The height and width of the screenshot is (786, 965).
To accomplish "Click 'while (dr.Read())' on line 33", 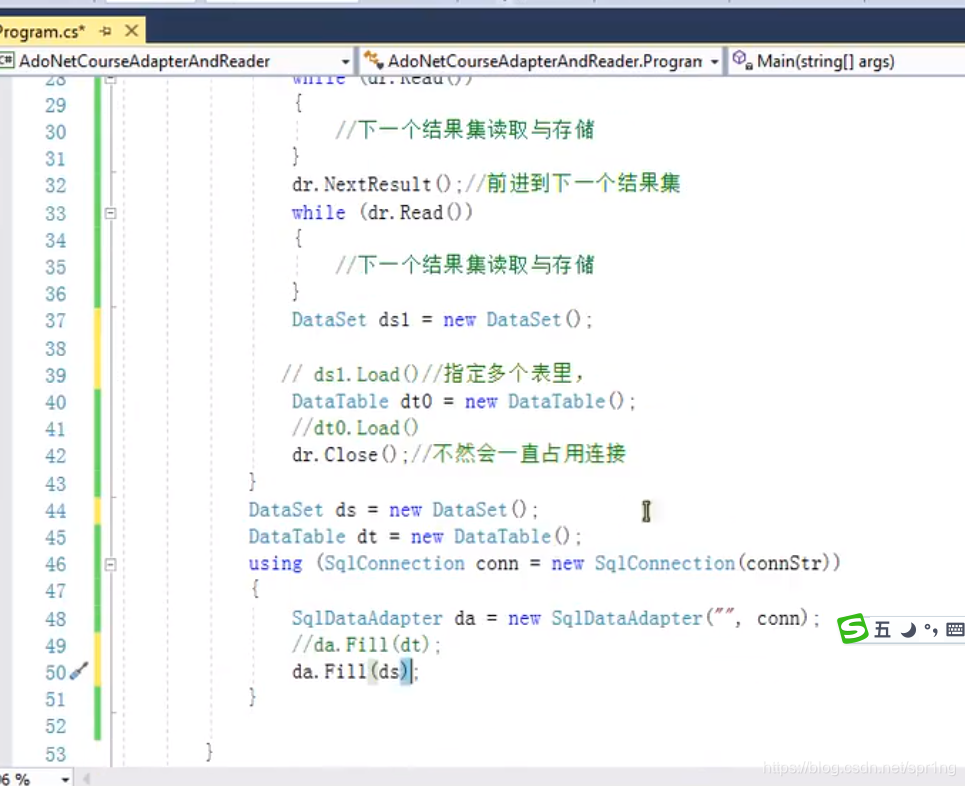I will pyautogui.click(x=382, y=212).
